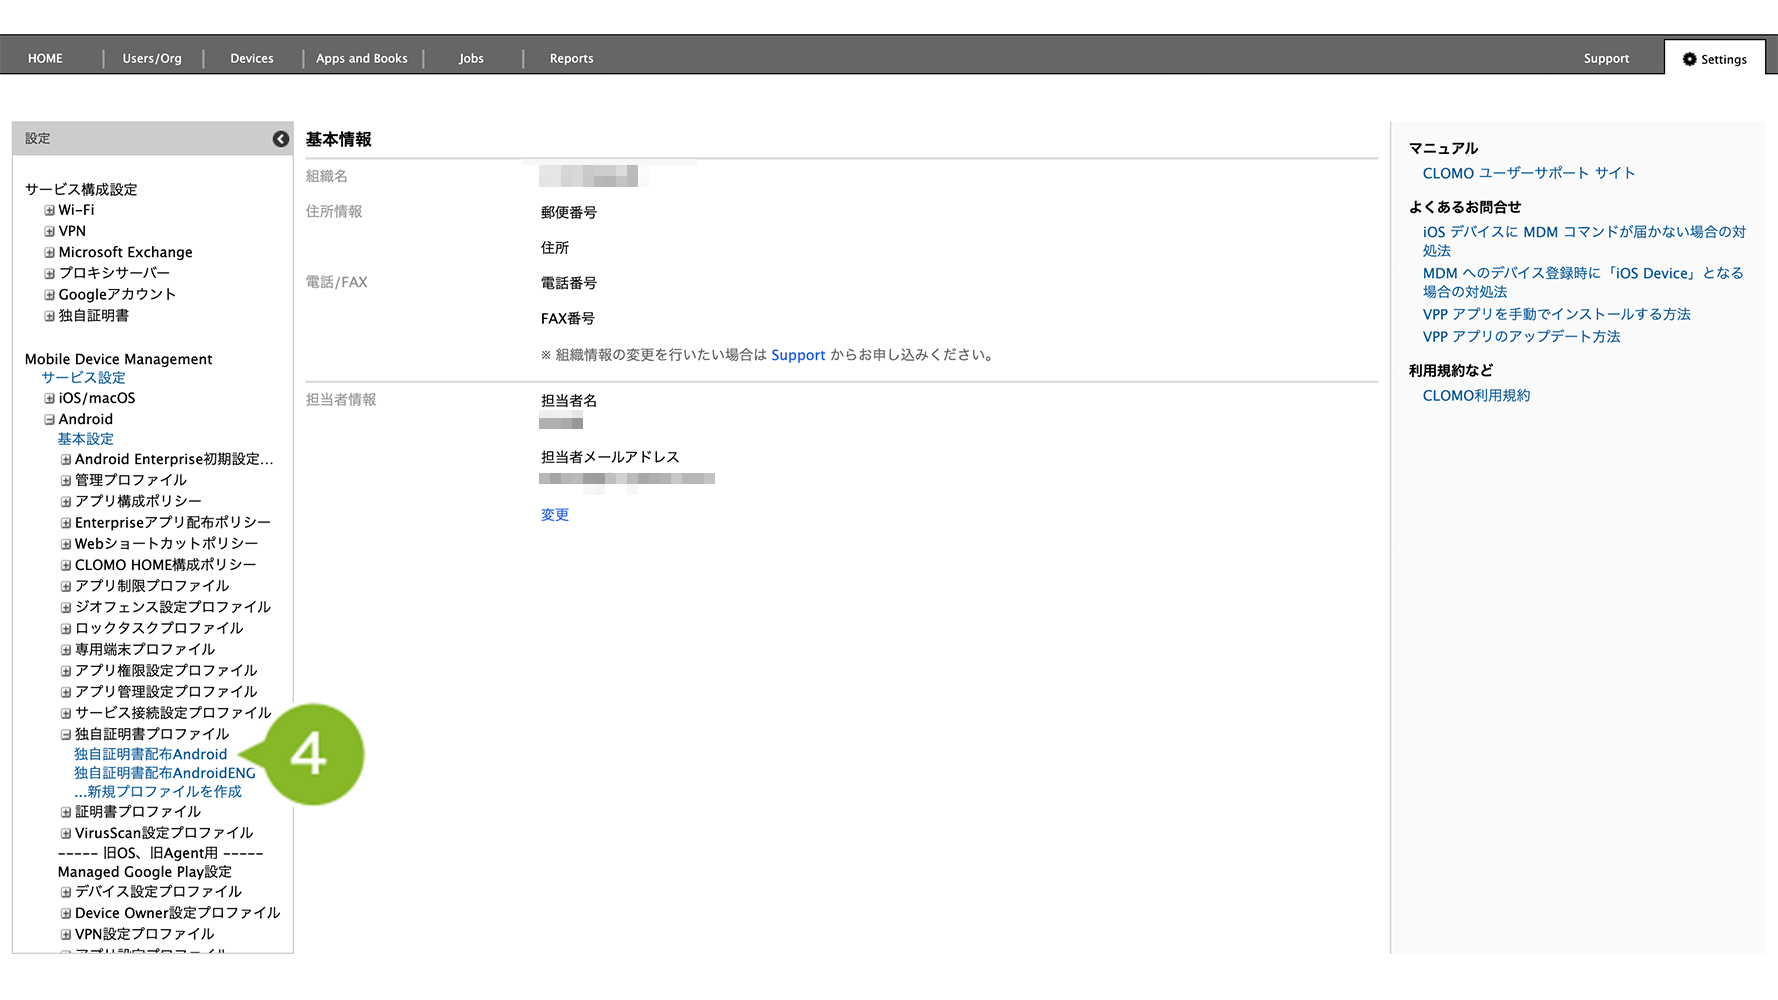Go to Apps and Books menu
Screen dimensions: 1778x1000
pos(361,59)
